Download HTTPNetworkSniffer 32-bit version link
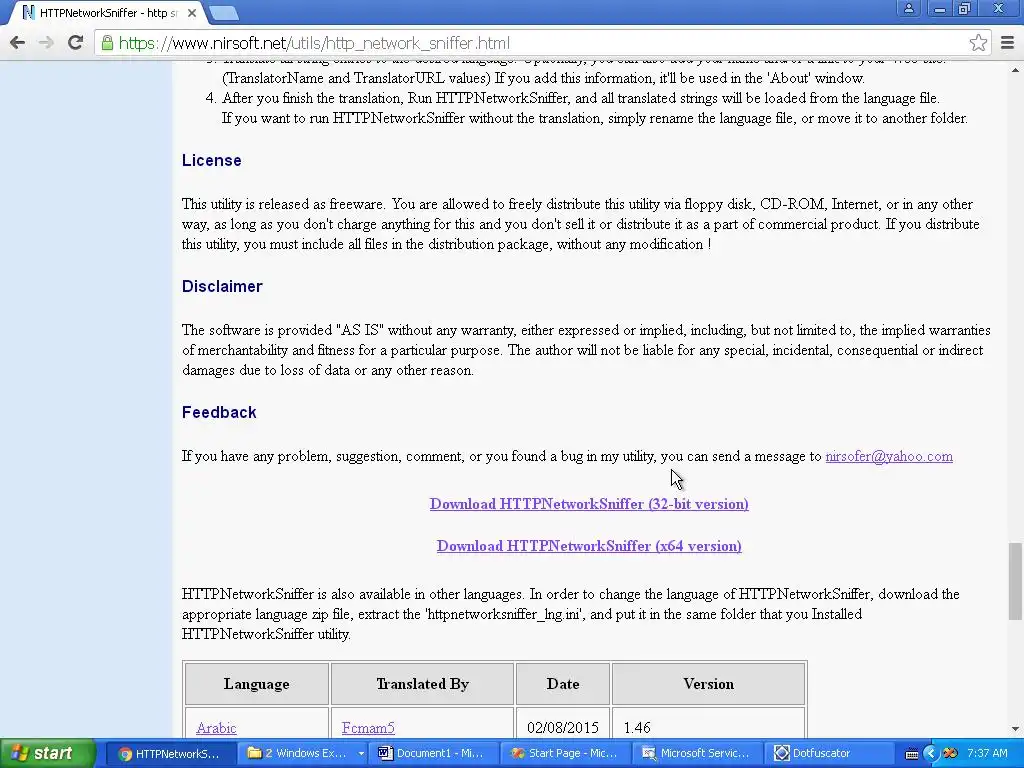The height and width of the screenshot is (768, 1024). tap(589, 504)
